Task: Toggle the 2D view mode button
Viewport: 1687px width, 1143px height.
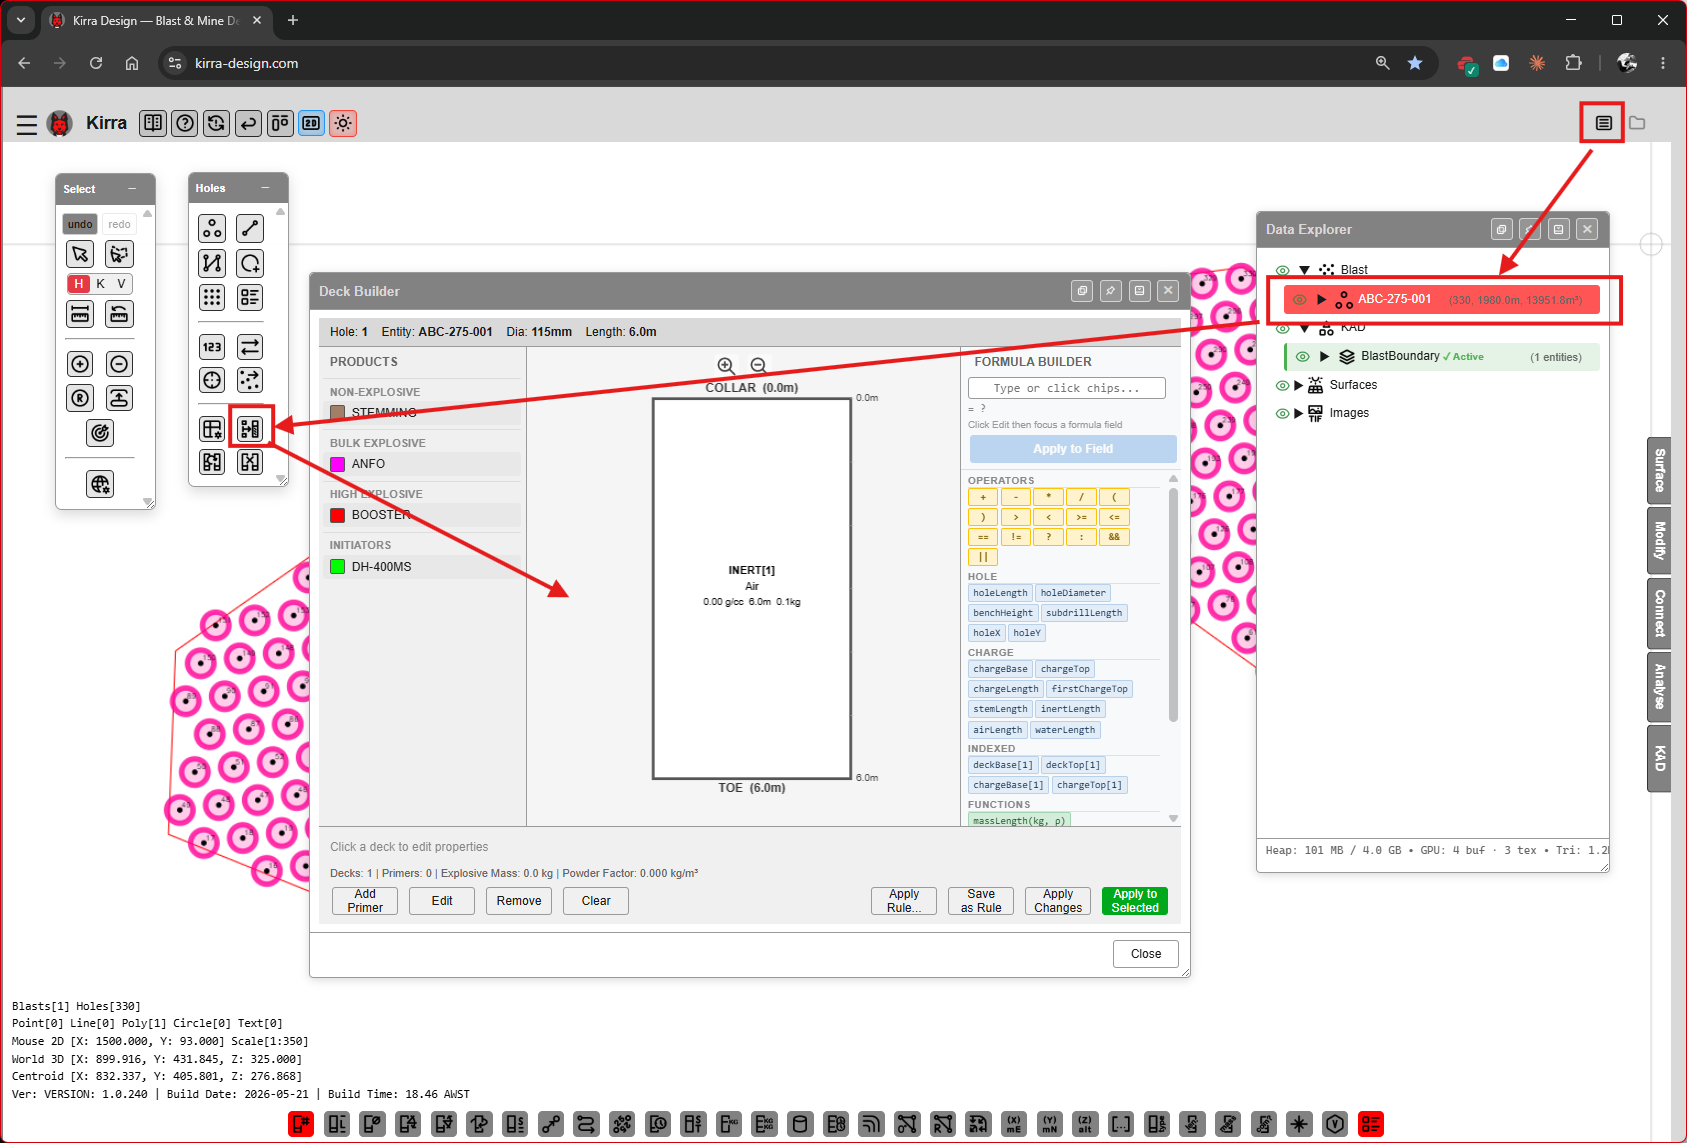Action: click(x=312, y=123)
